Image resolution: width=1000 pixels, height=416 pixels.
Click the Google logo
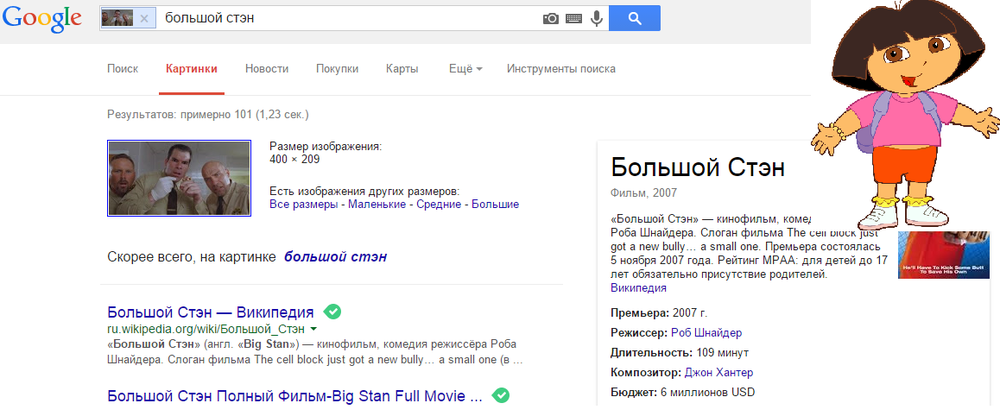pyautogui.click(x=44, y=18)
